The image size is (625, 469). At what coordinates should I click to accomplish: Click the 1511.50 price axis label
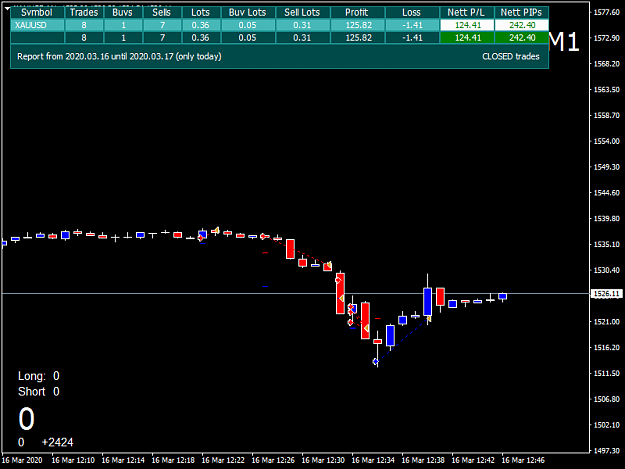click(x=607, y=373)
